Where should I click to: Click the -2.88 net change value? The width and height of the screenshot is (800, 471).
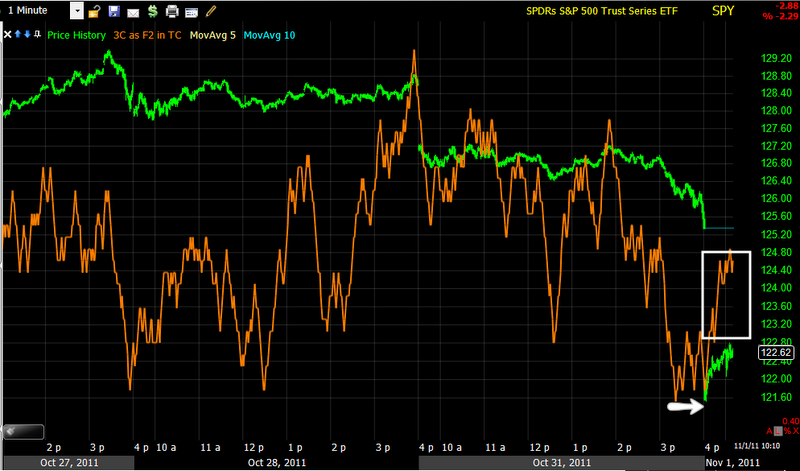tap(787, 5)
